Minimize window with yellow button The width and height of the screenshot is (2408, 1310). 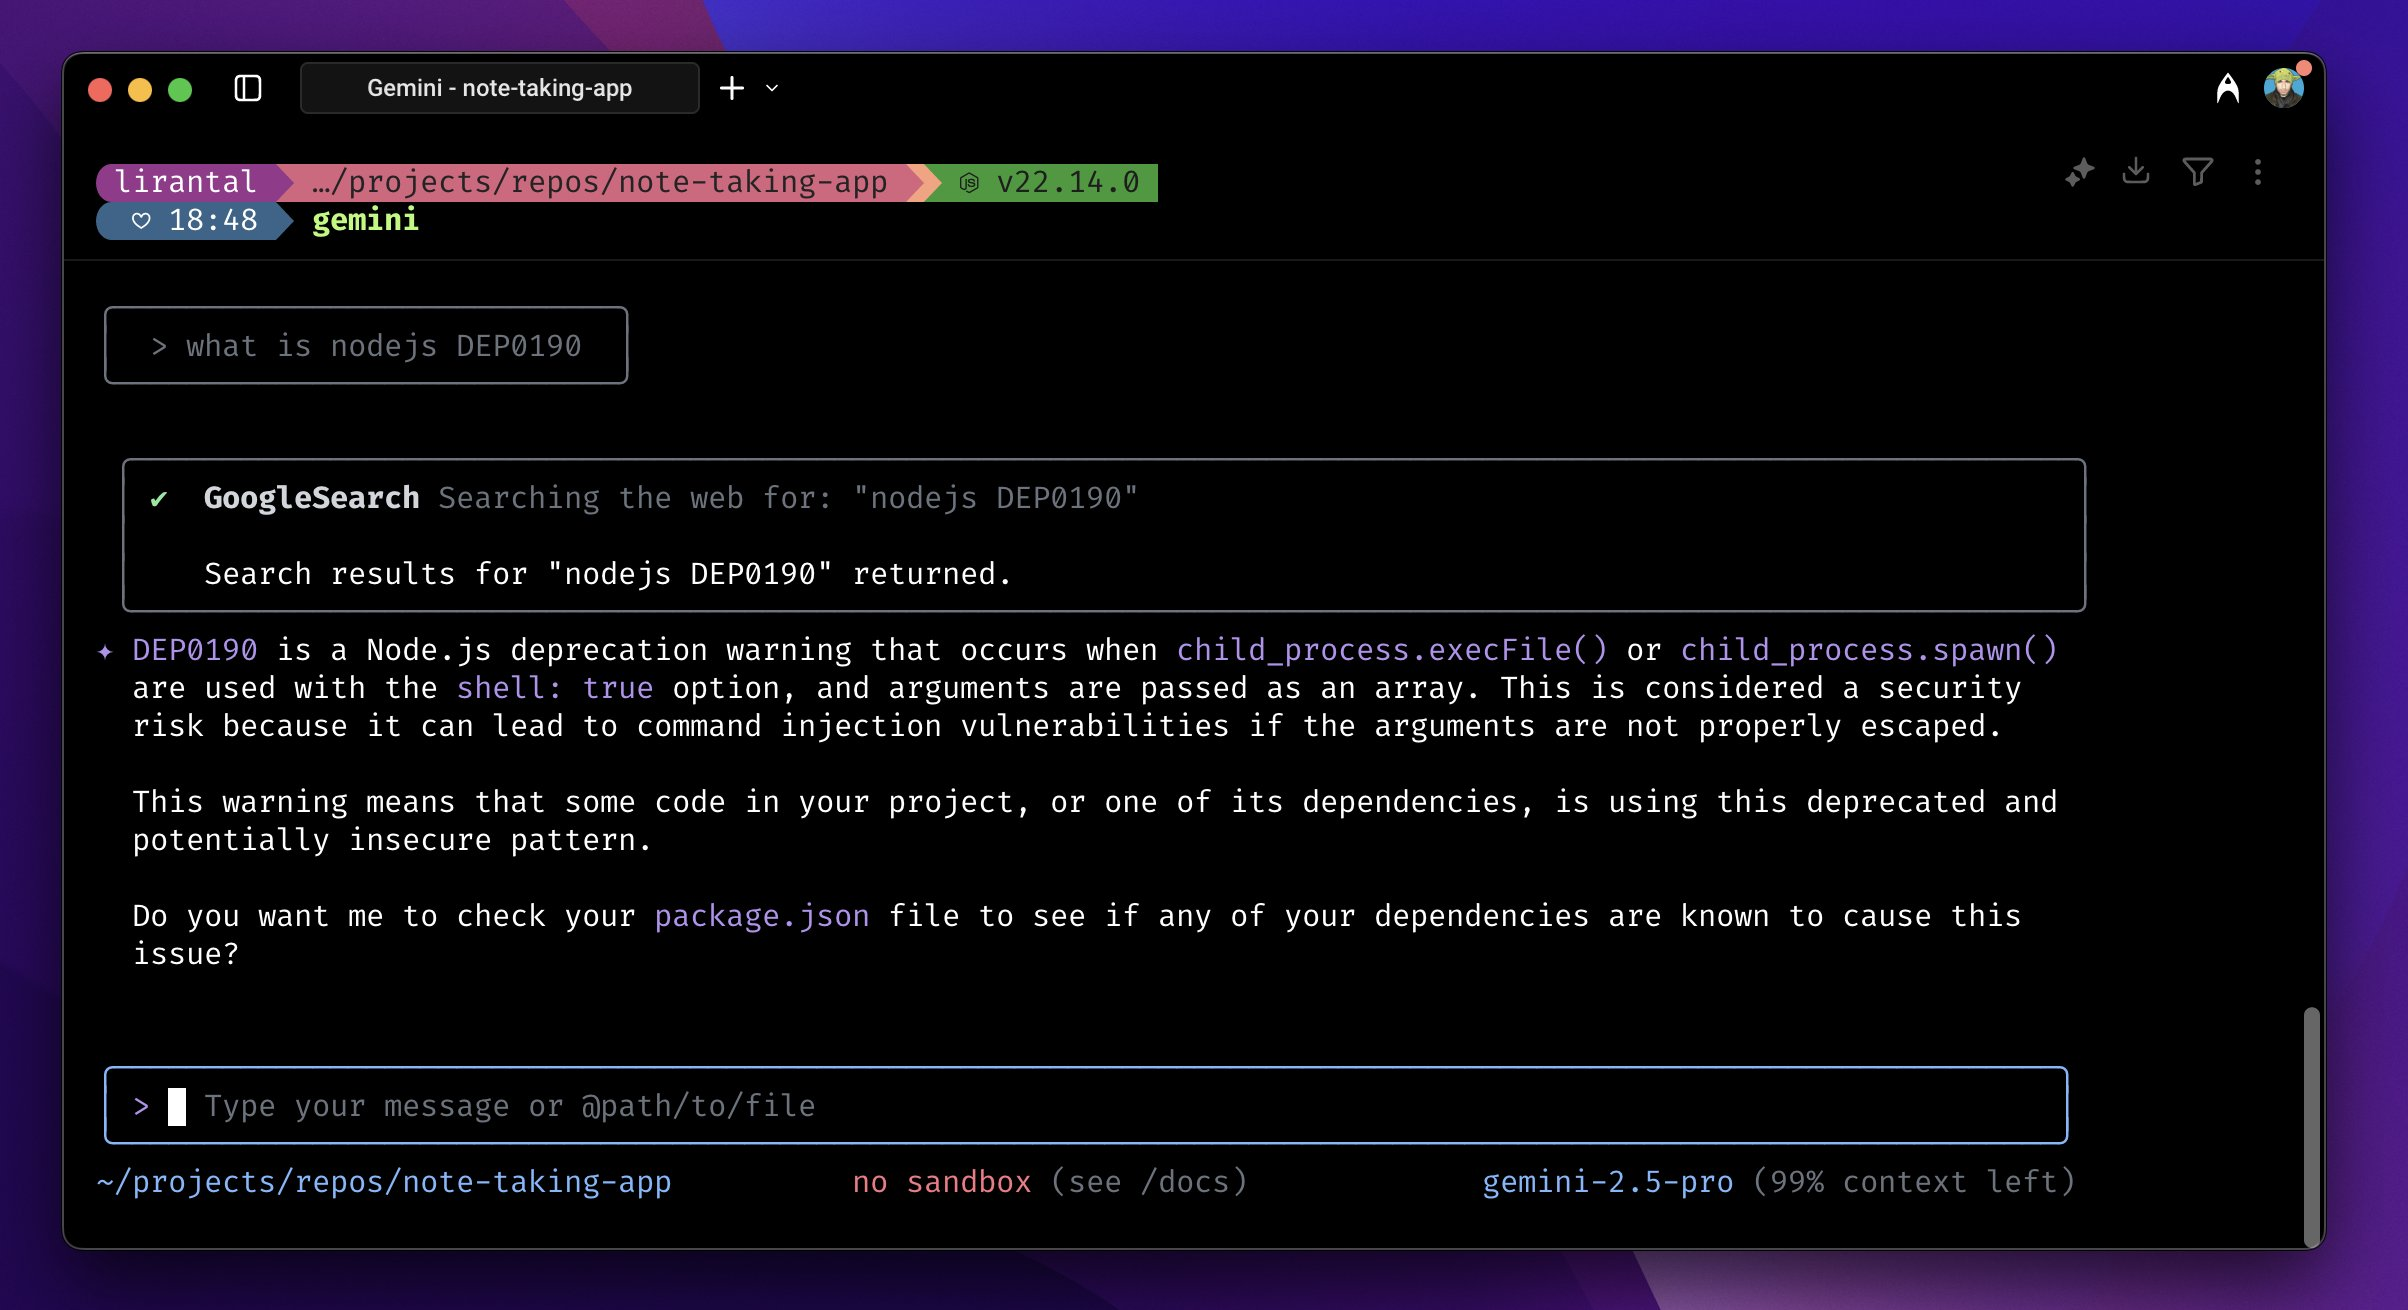[x=140, y=89]
